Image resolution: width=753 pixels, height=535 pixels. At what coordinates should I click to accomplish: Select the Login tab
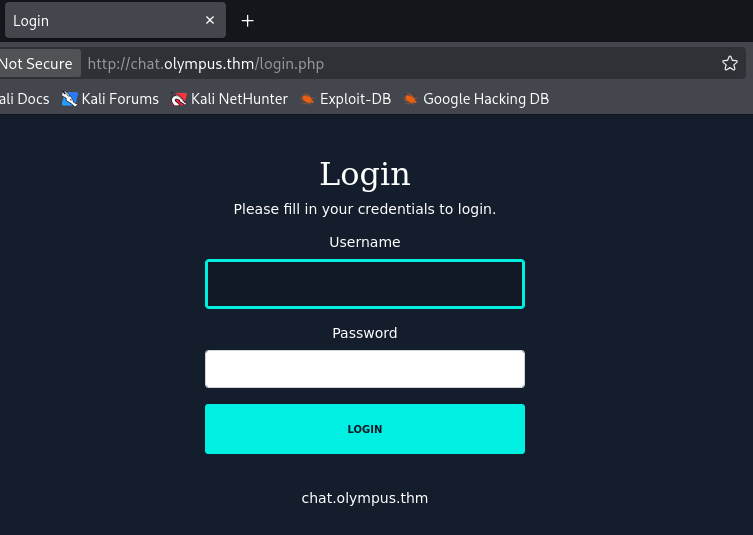tap(100, 21)
